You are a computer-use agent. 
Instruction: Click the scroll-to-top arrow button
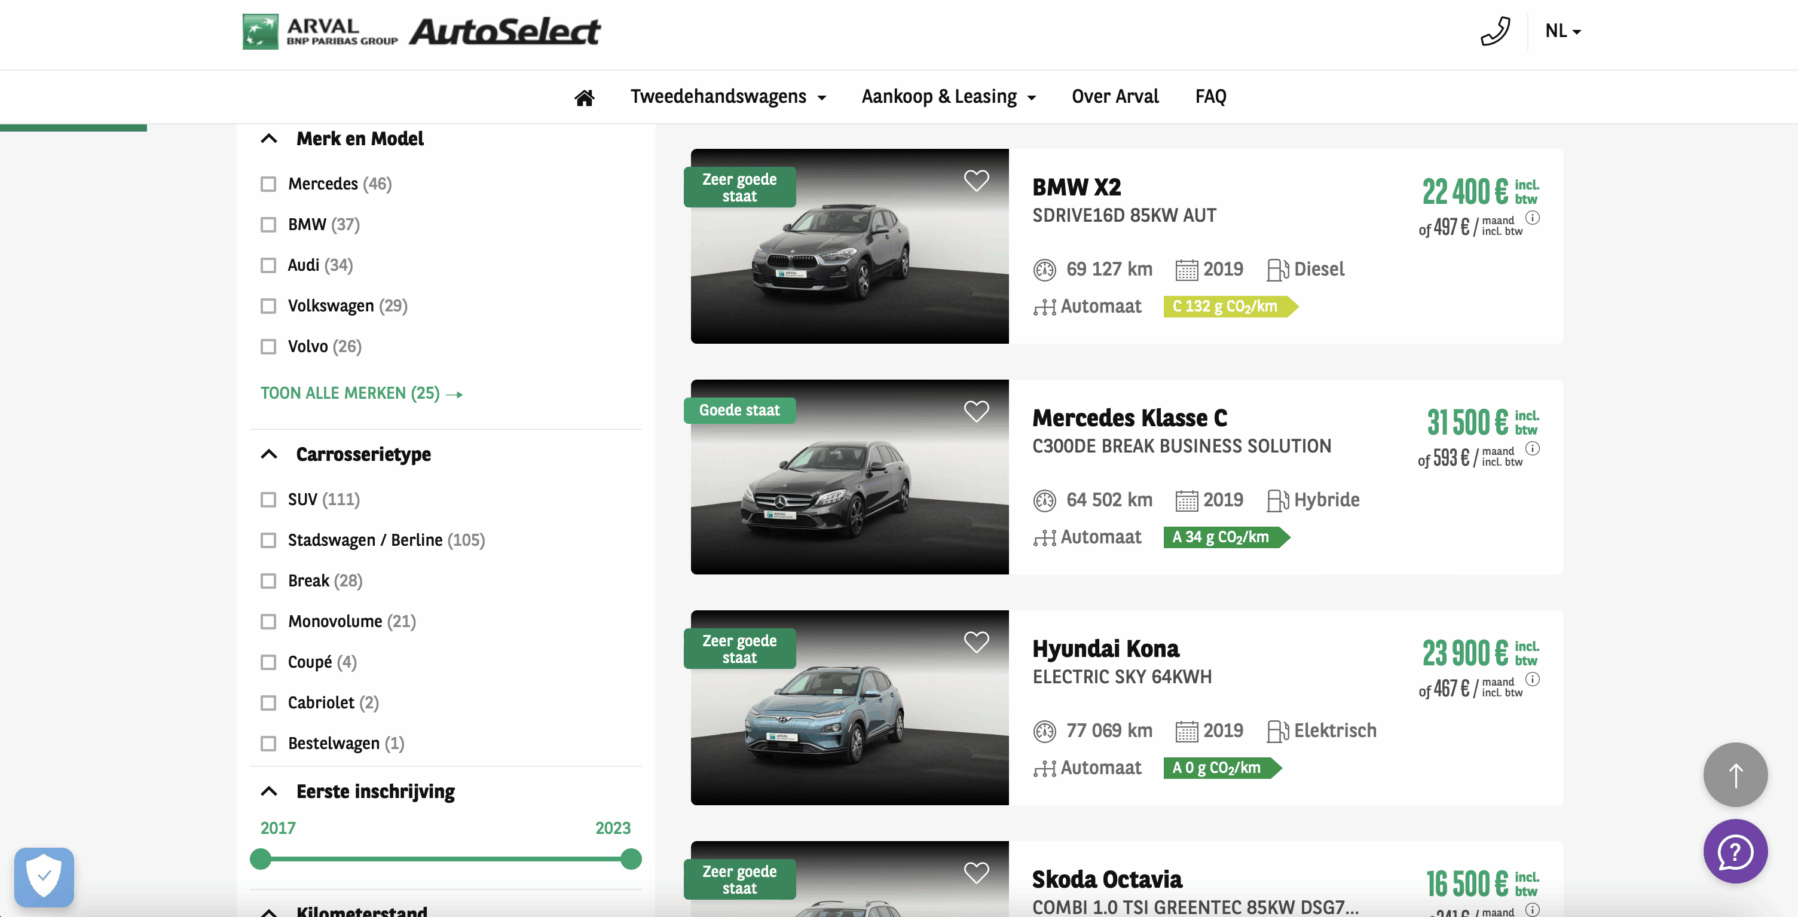point(1735,775)
